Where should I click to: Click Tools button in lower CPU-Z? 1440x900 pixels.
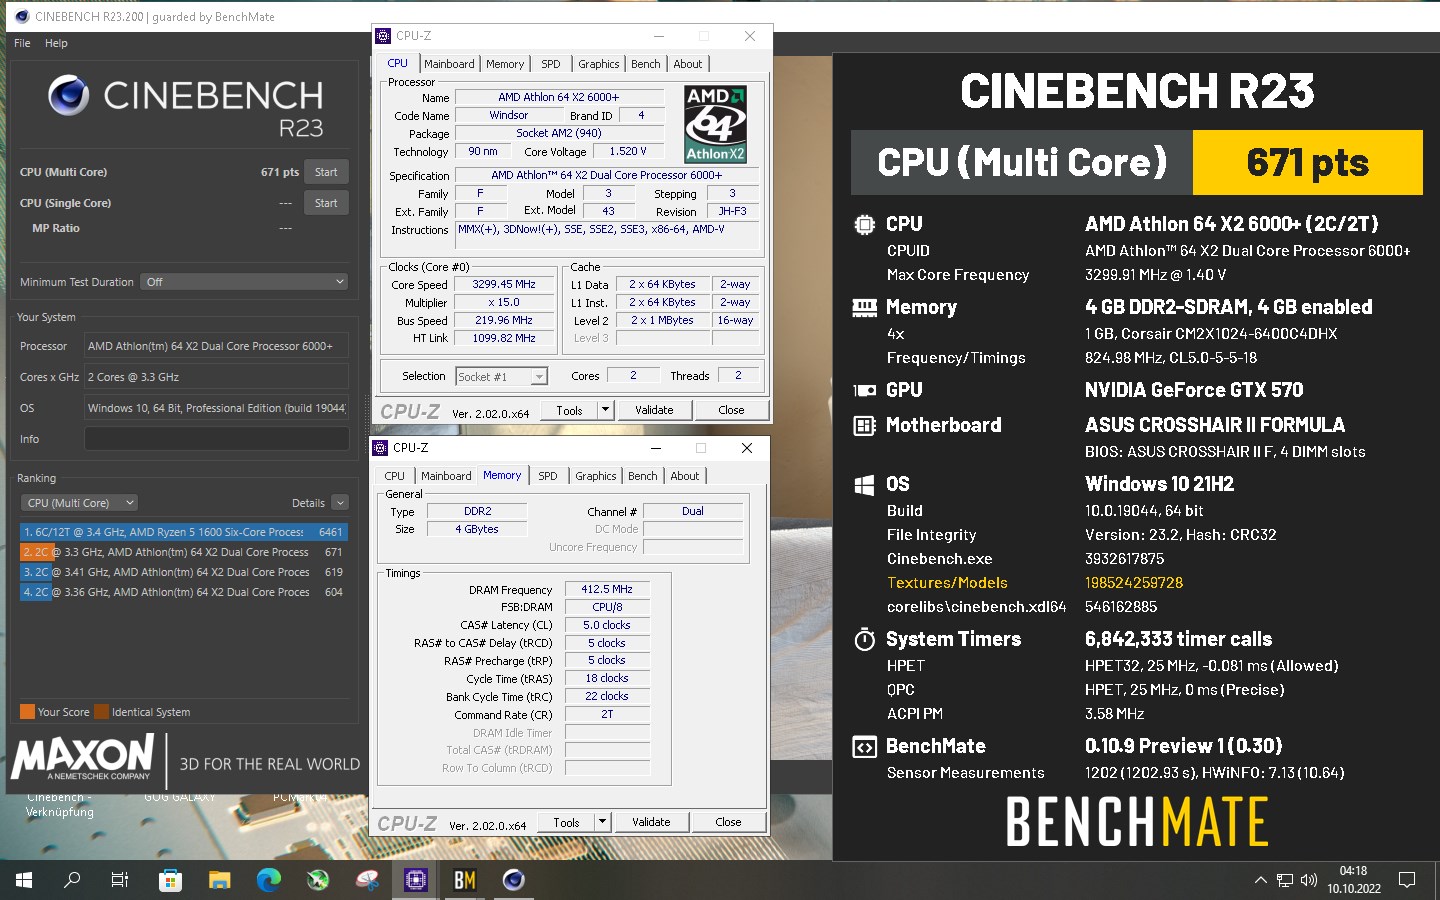point(566,822)
